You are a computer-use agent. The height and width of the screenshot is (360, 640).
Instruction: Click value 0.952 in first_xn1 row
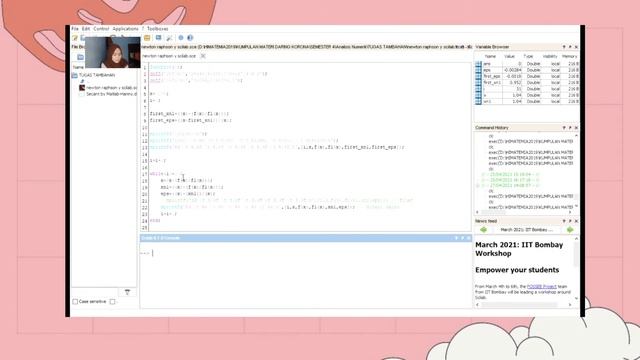[x=516, y=82]
